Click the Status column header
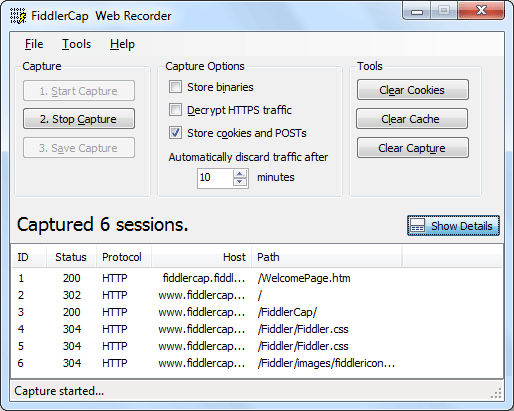This screenshot has height=411, width=514. (71, 257)
